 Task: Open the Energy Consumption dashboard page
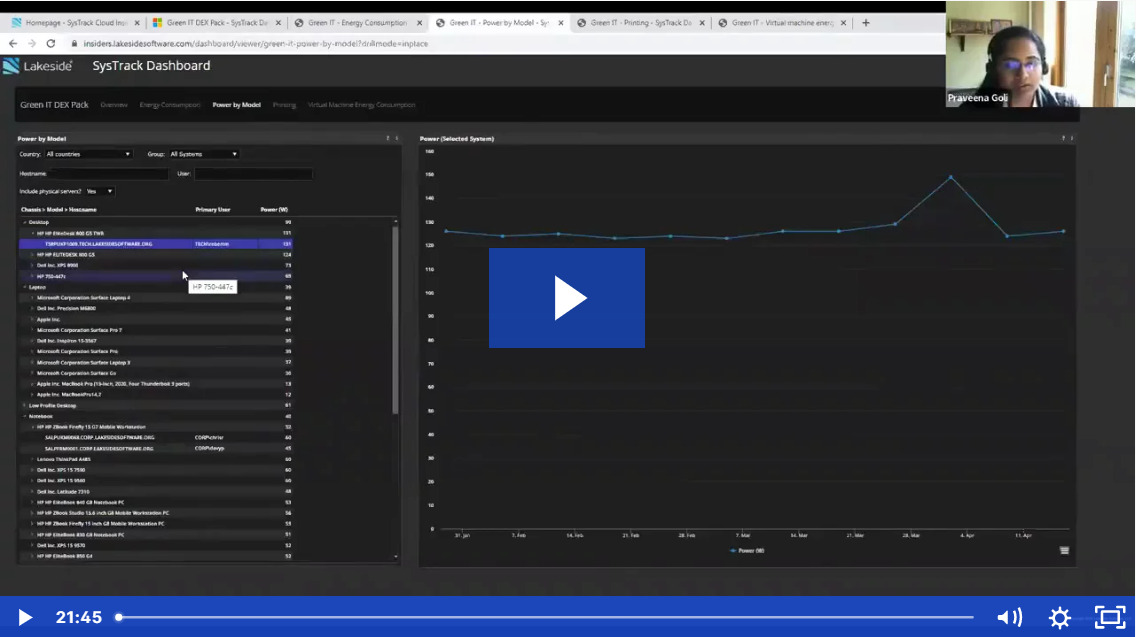click(170, 105)
